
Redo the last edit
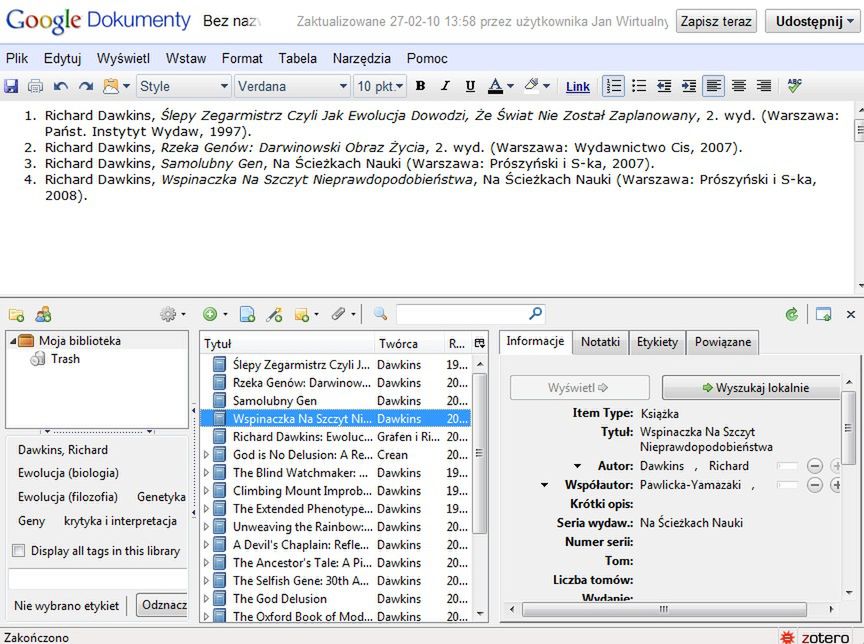85,86
